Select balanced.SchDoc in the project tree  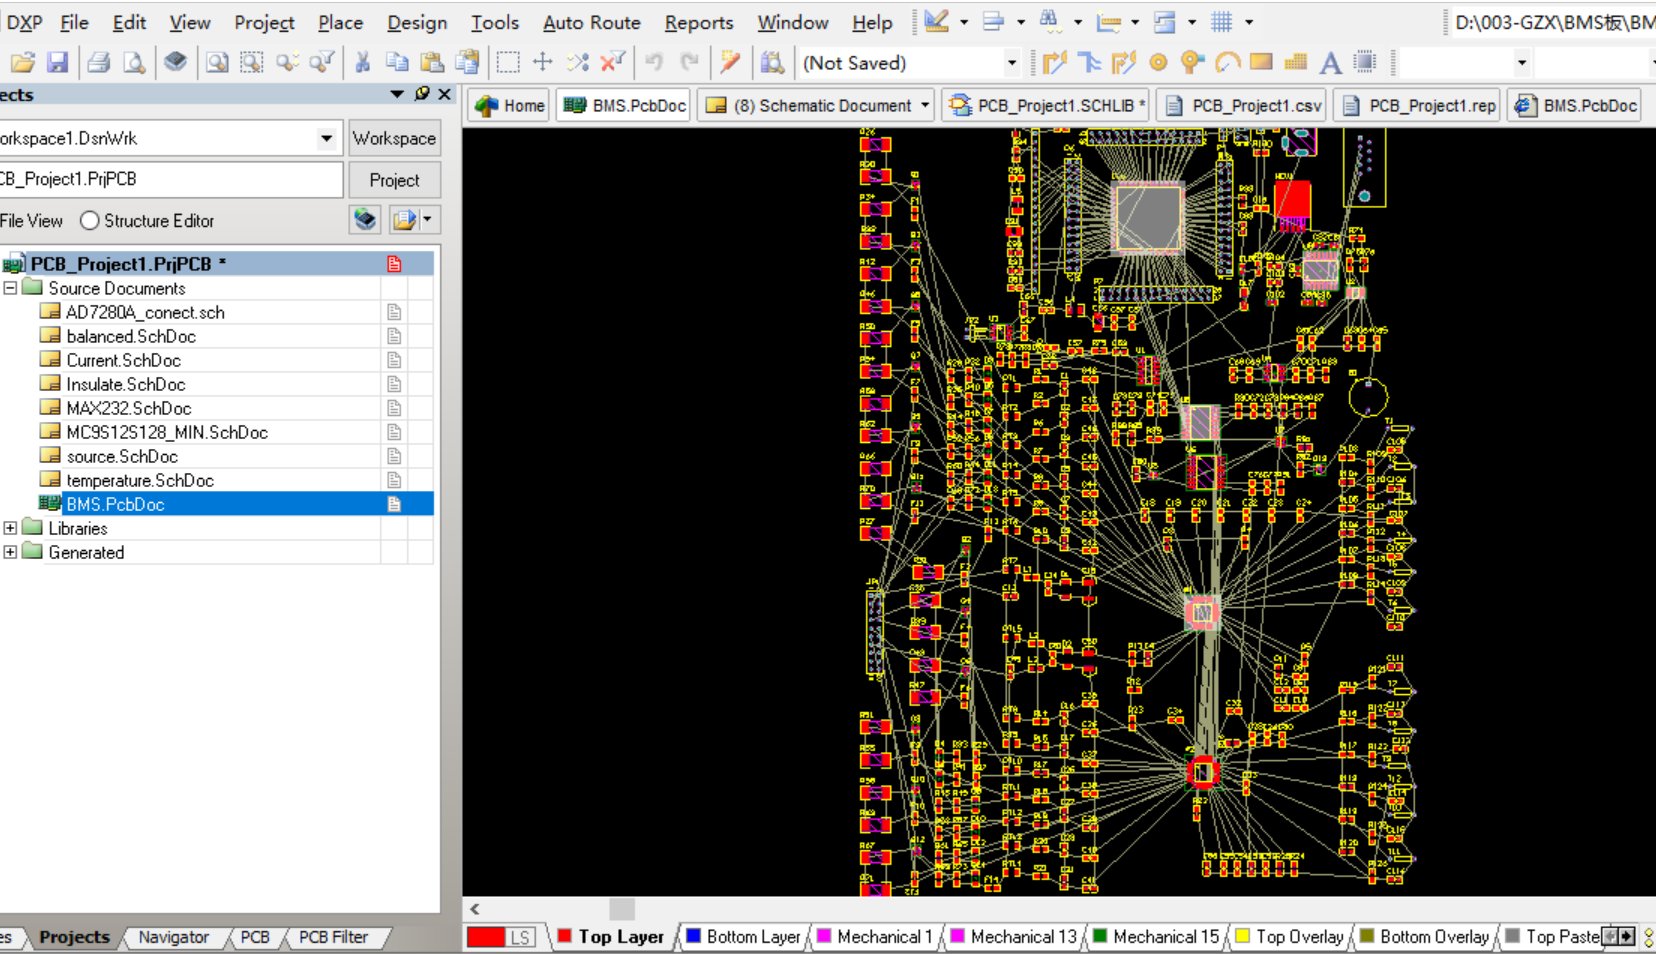(x=131, y=336)
